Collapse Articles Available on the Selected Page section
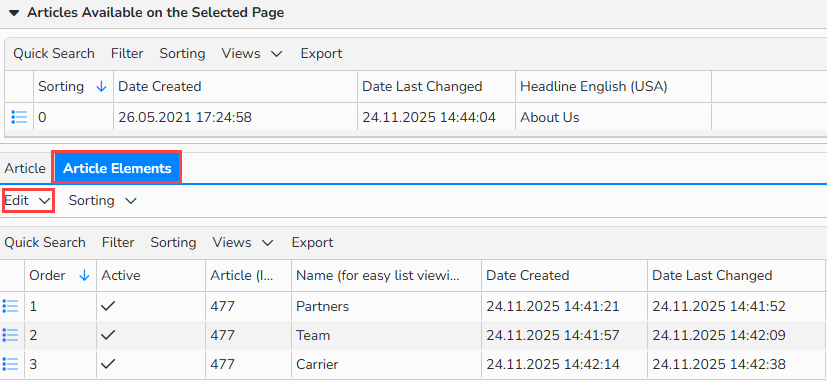827x382 pixels. 14,13
